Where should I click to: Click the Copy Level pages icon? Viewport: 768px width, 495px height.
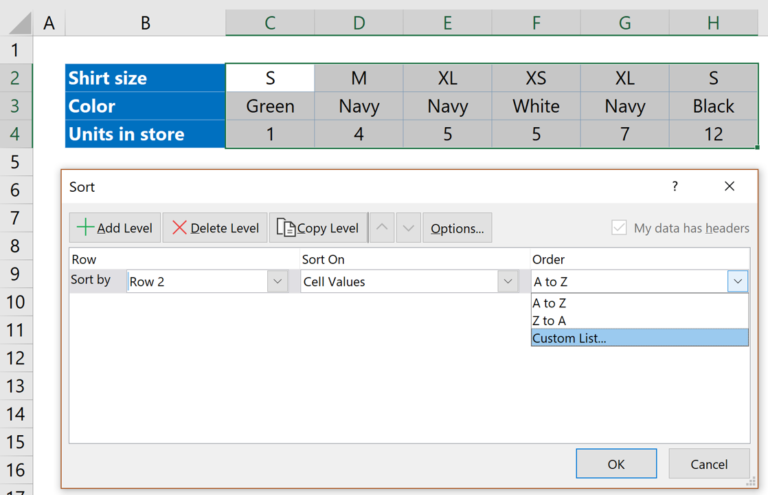point(286,228)
